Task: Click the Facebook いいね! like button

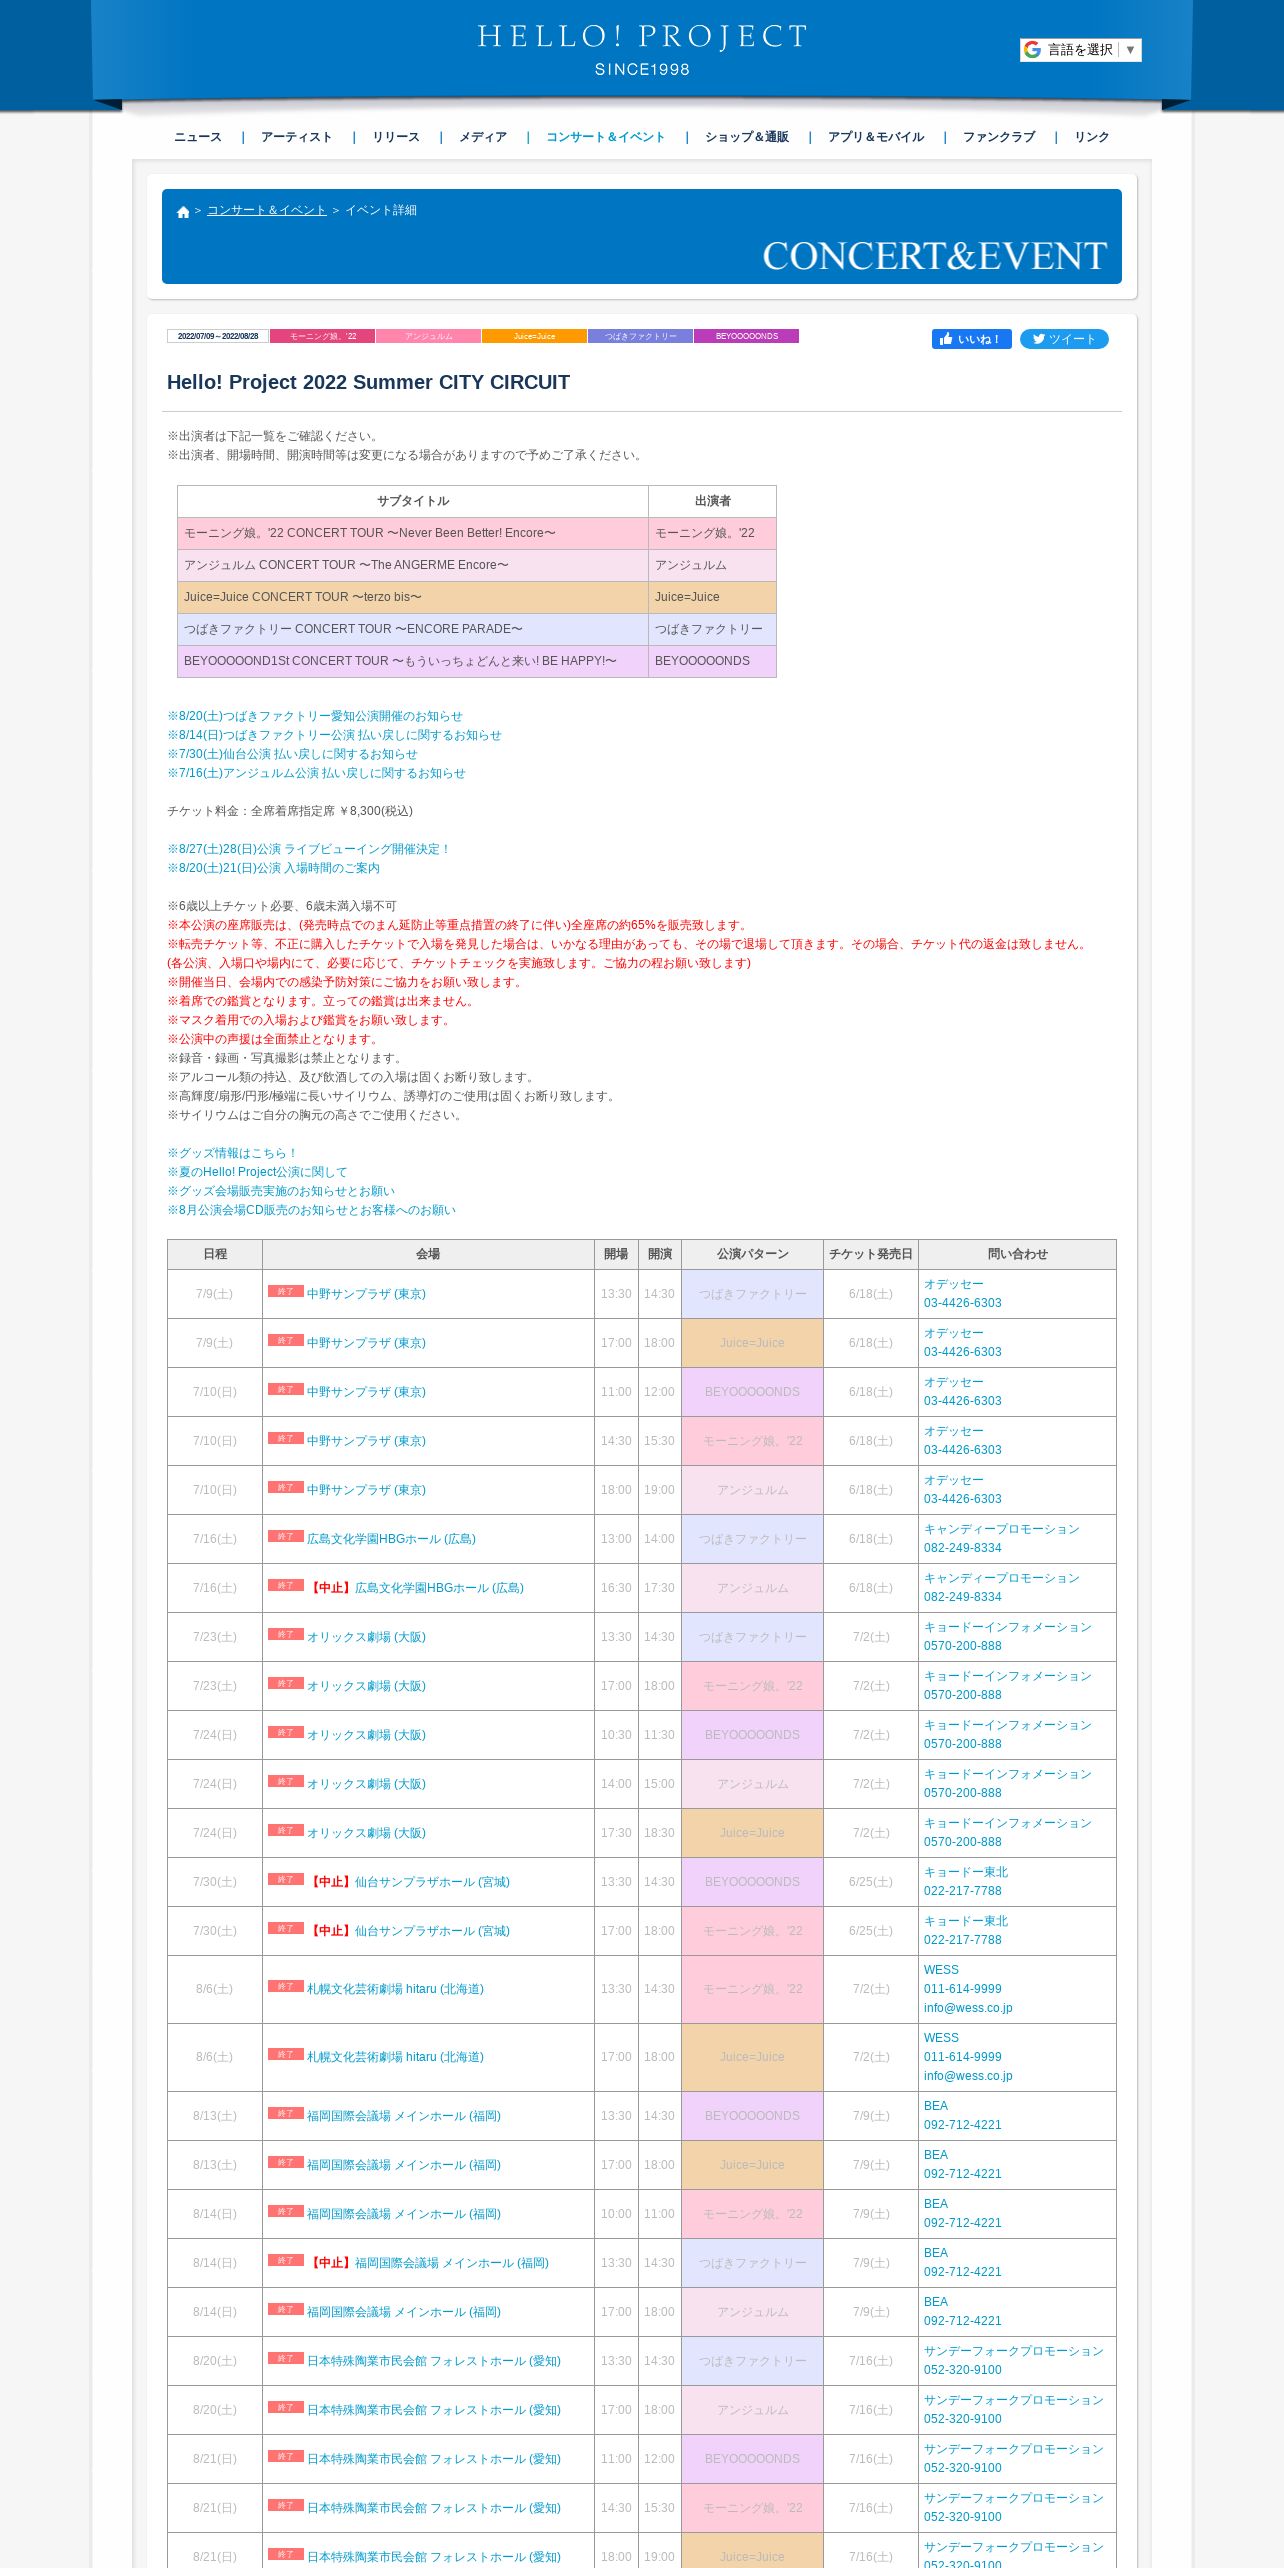Action: pyautogui.click(x=971, y=339)
